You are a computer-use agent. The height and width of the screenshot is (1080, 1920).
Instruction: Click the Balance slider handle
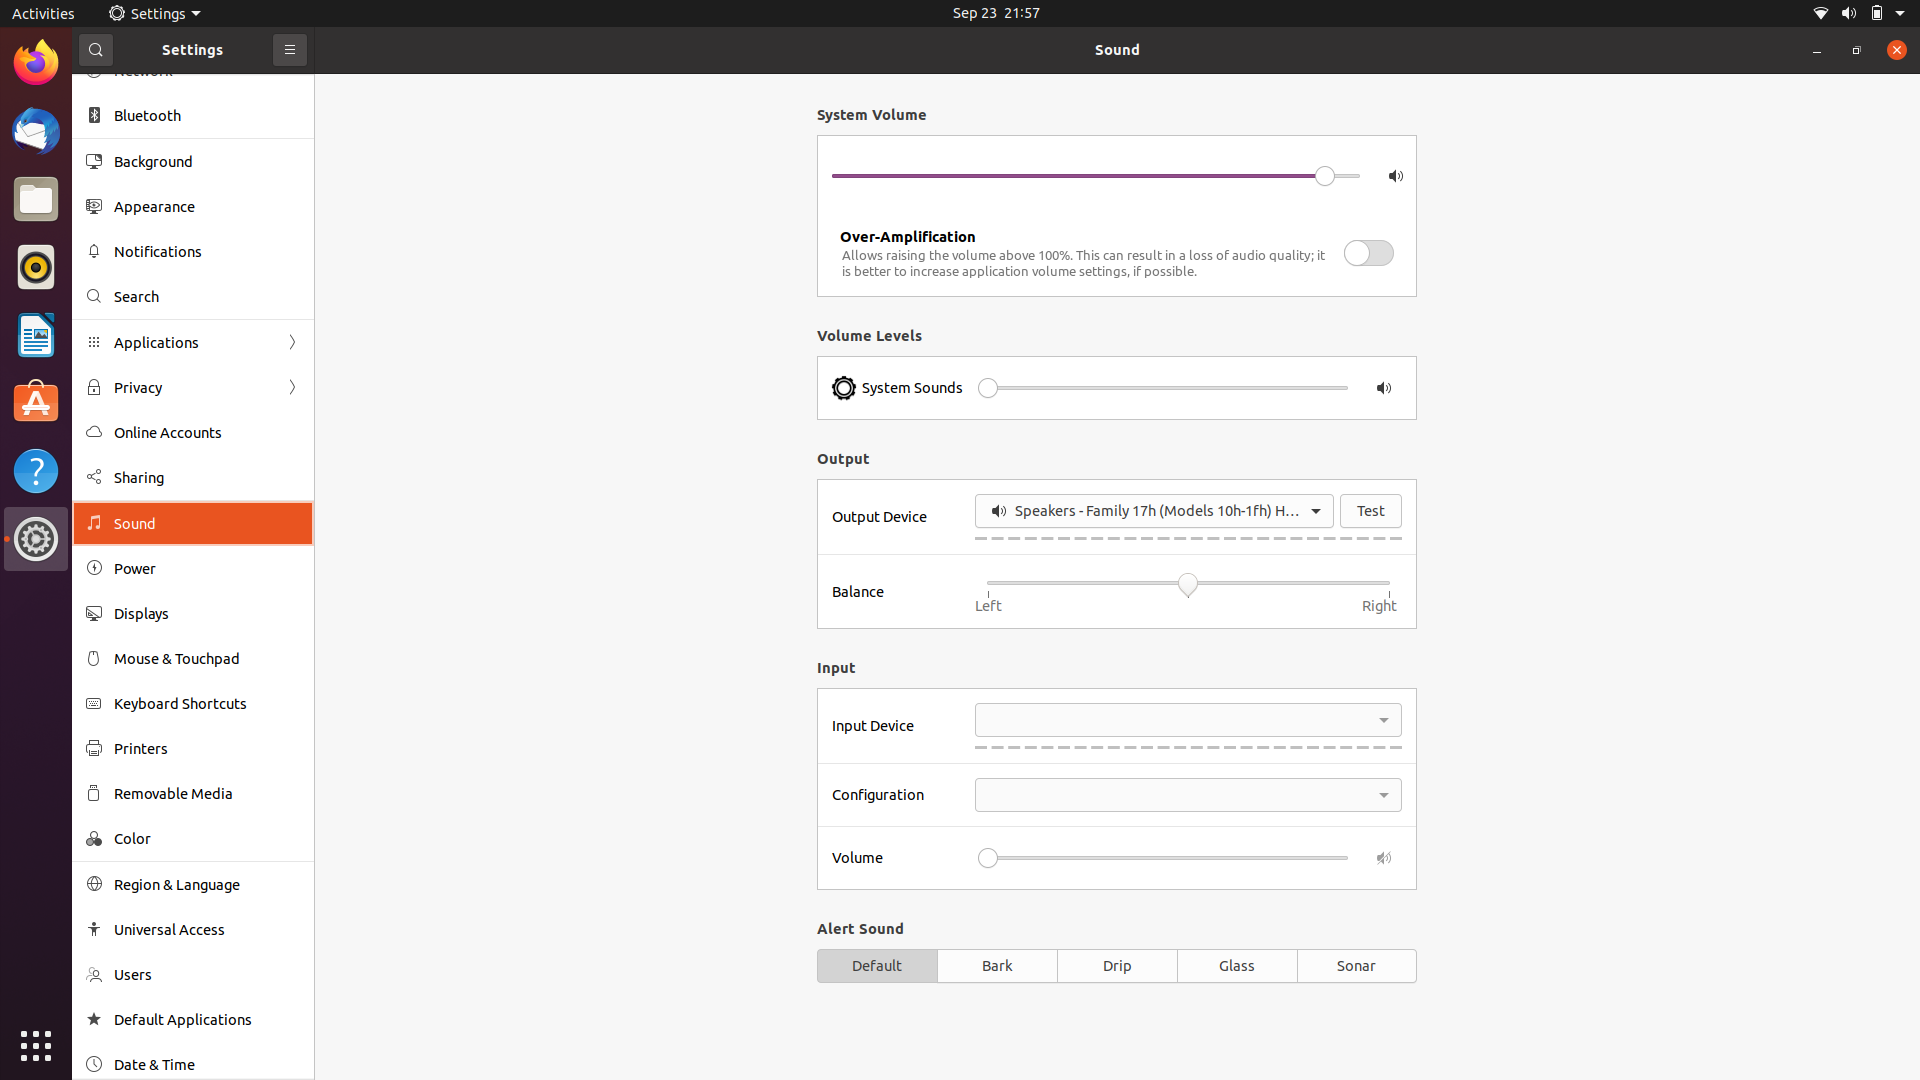[1187, 584]
